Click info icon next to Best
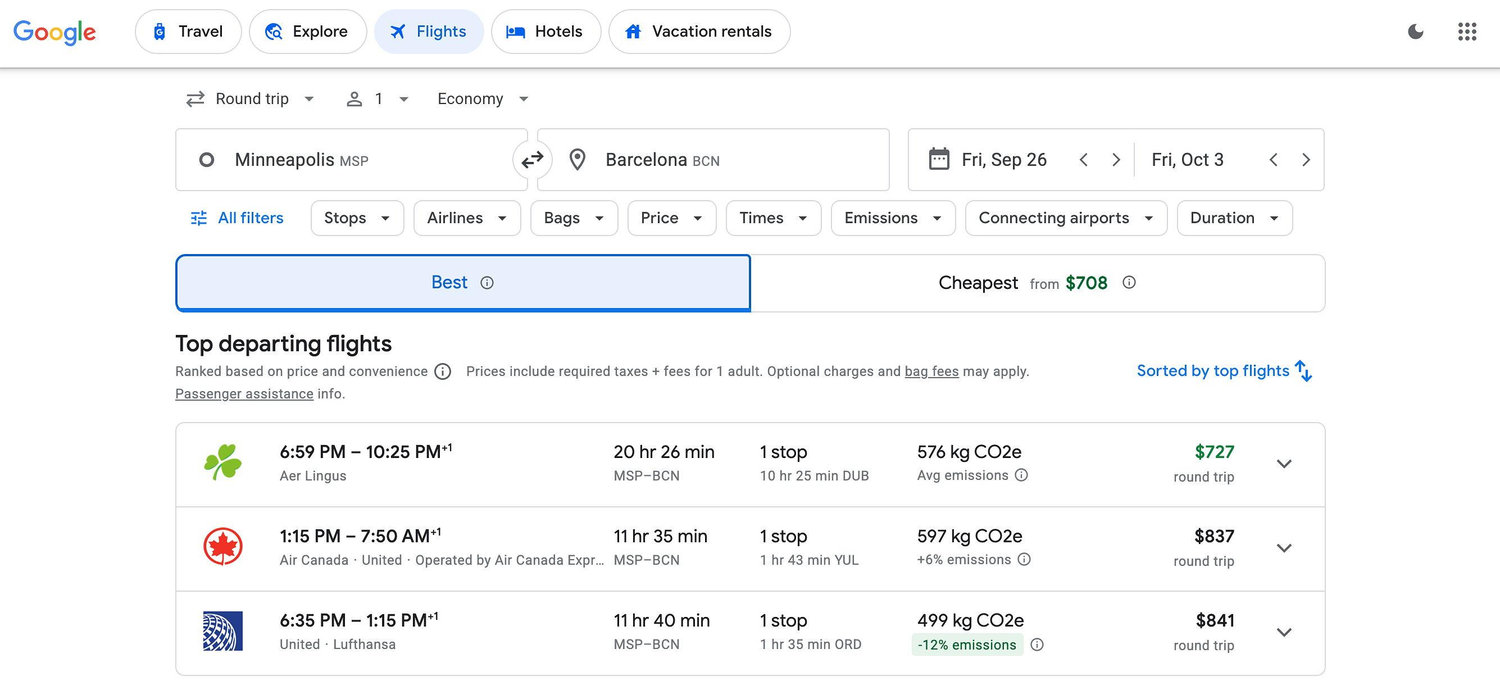The height and width of the screenshot is (689, 1500). pyautogui.click(x=487, y=283)
